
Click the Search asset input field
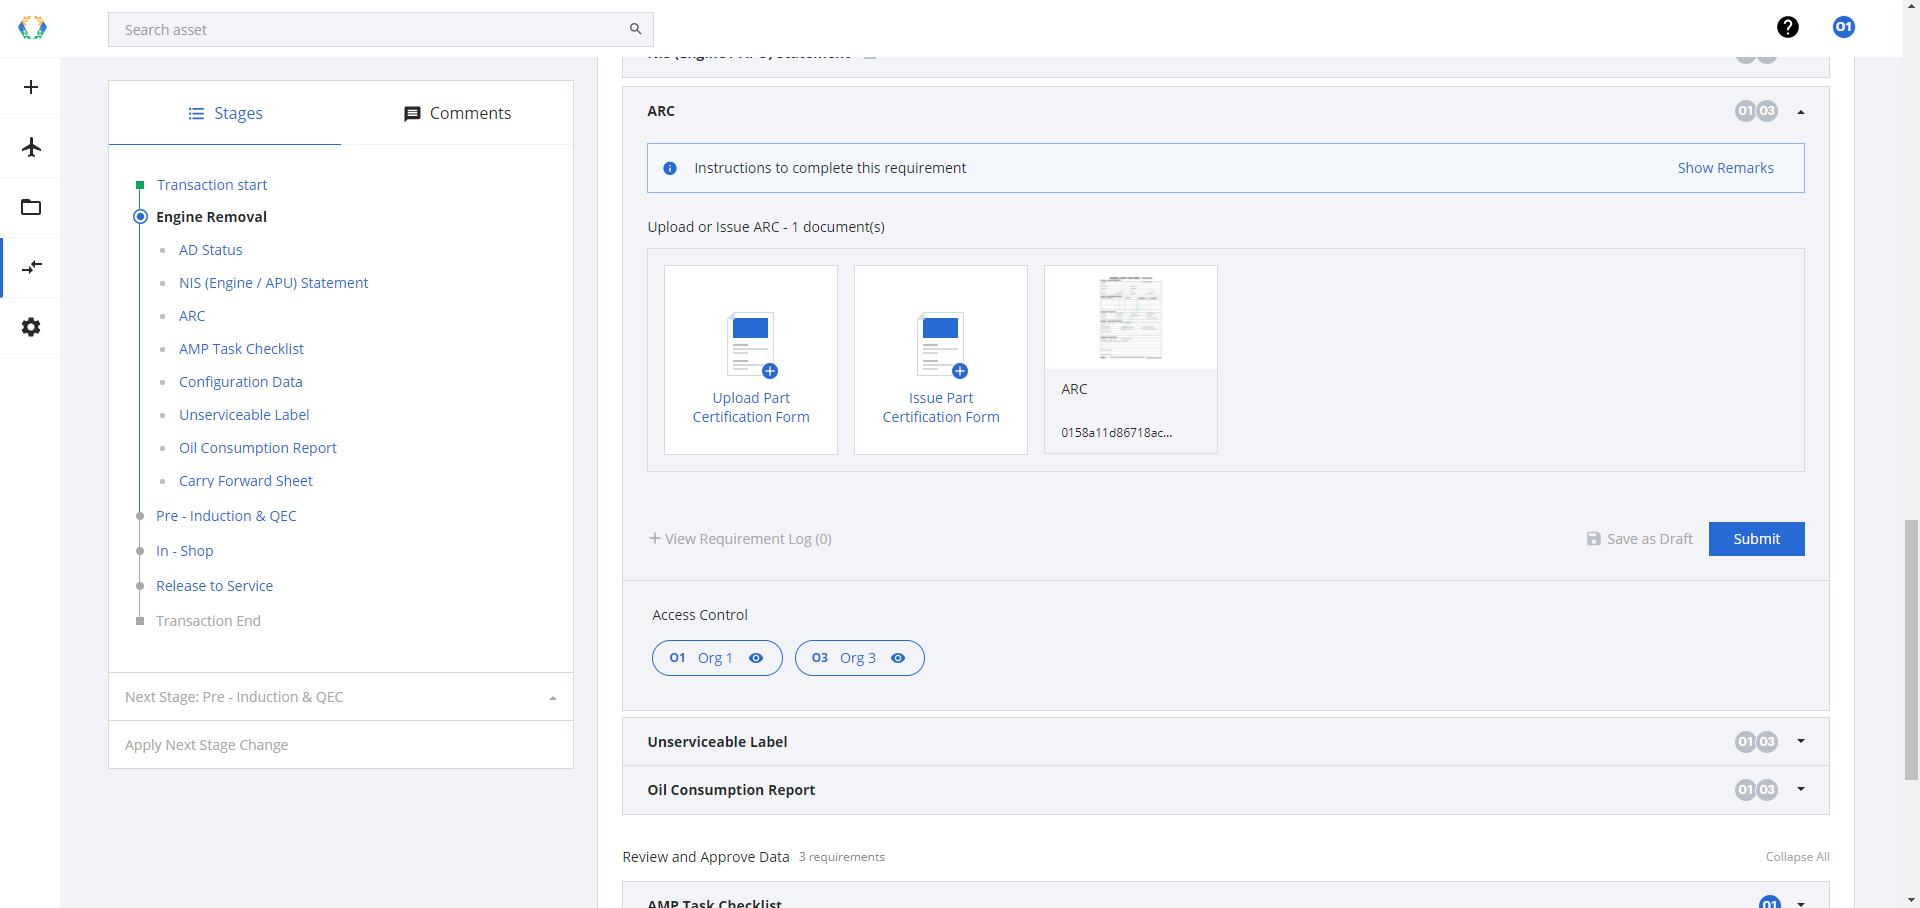[x=380, y=30]
